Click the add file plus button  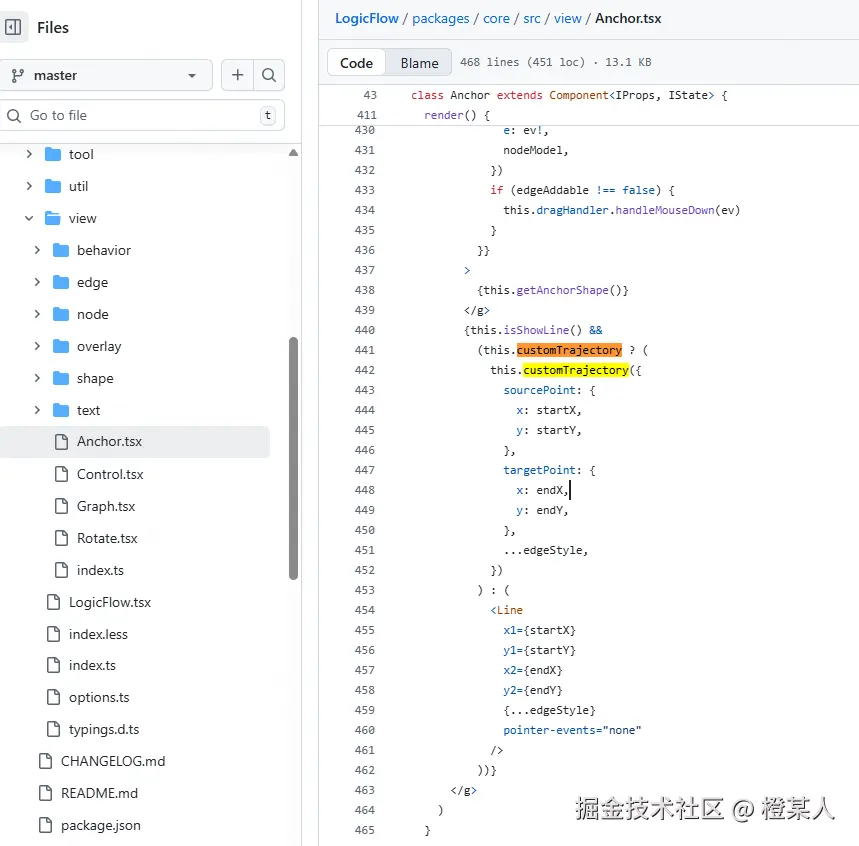pyautogui.click(x=237, y=75)
